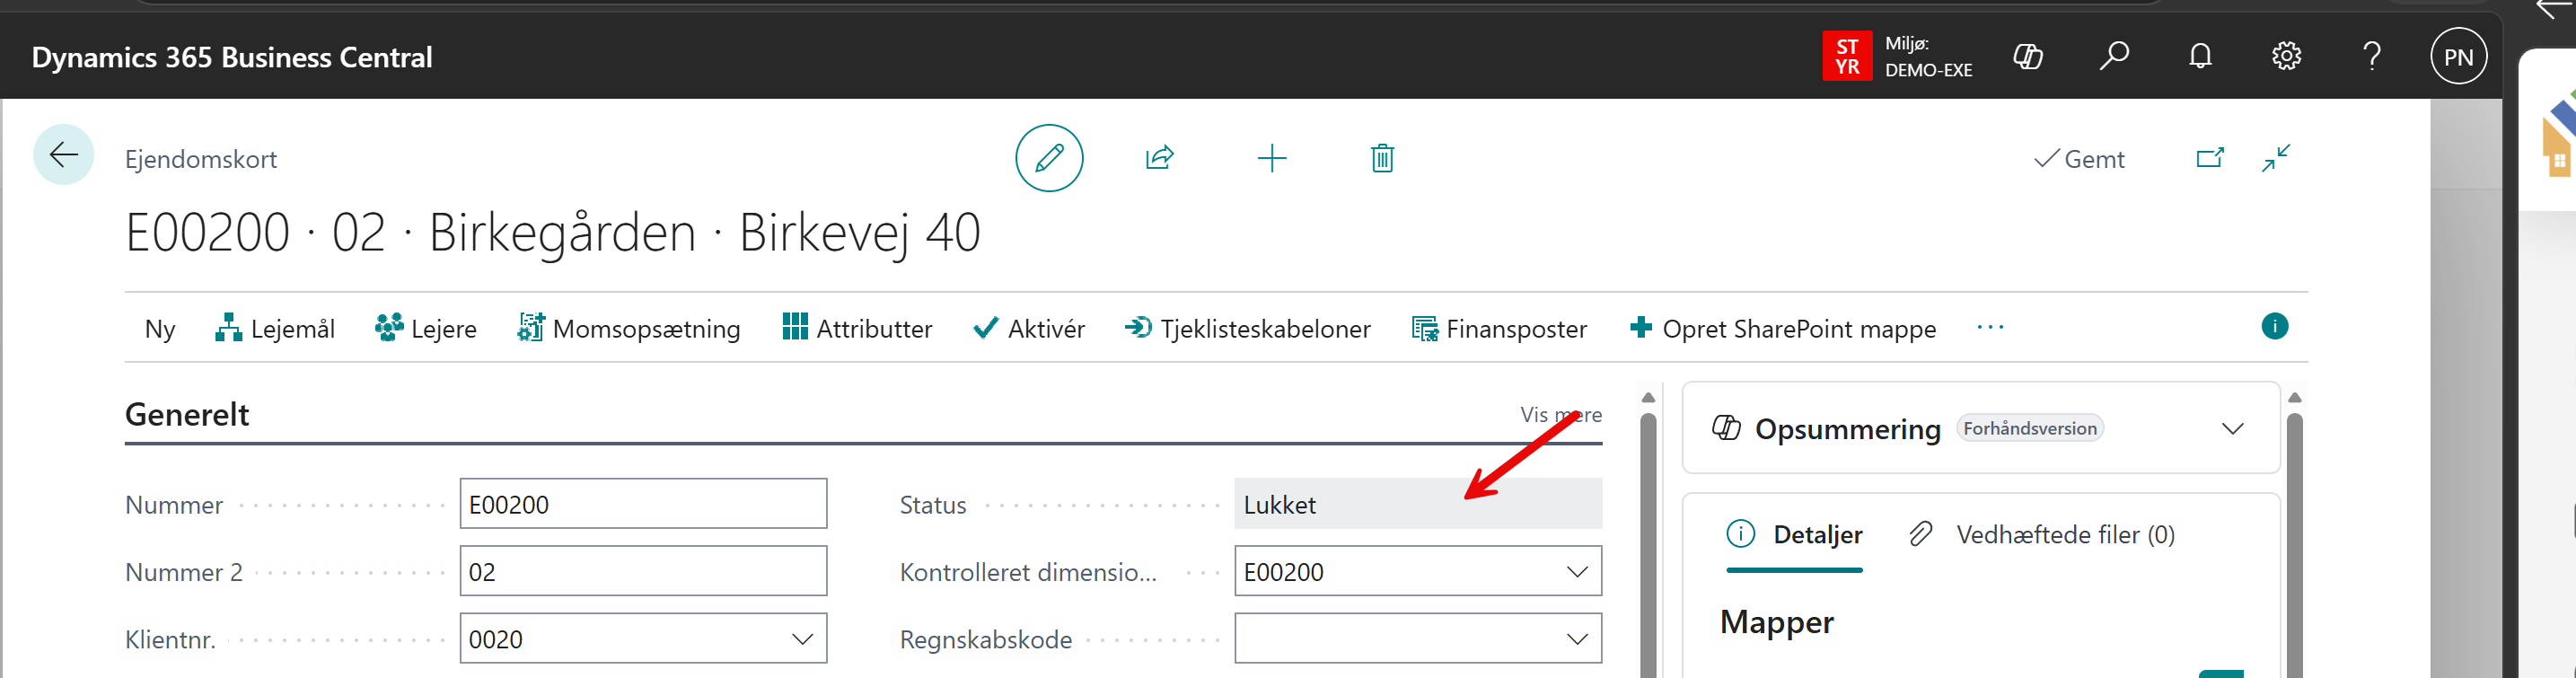Viewport: 2576px width, 678px height.
Task: Toggle the FactBox info pane icon
Action: [x=2274, y=327]
